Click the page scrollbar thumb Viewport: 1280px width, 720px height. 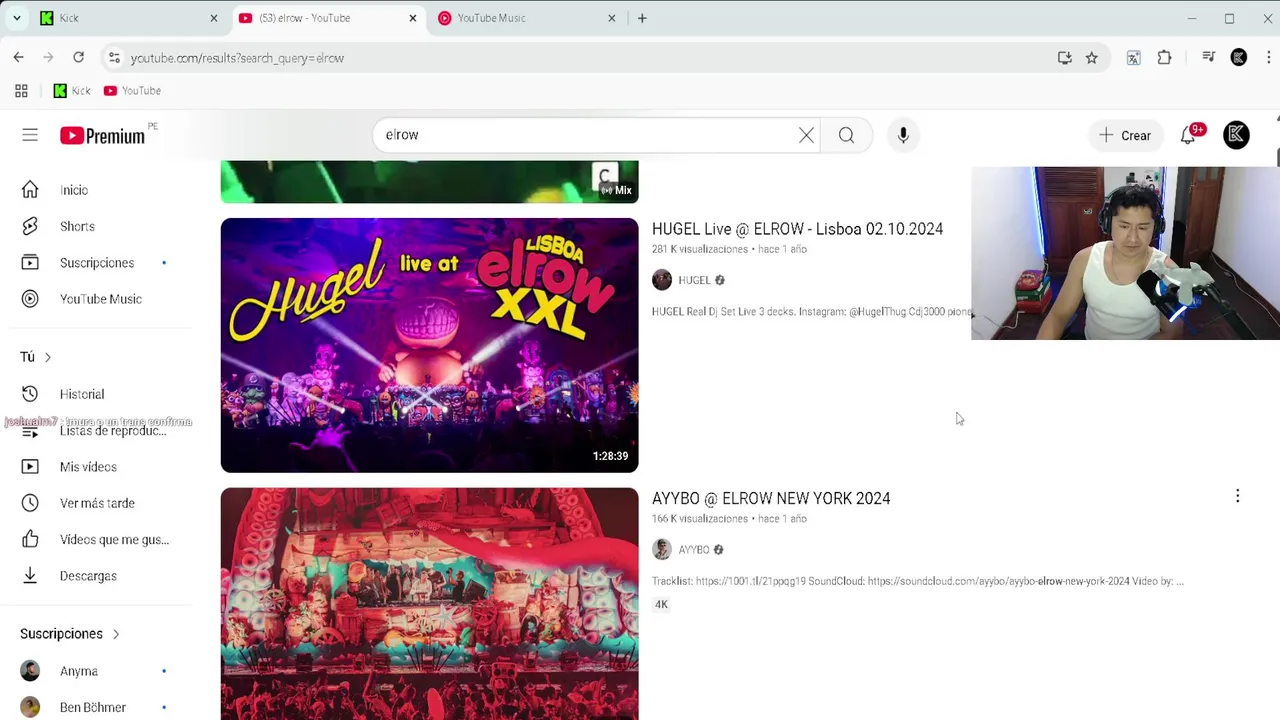(x=1277, y=159)
